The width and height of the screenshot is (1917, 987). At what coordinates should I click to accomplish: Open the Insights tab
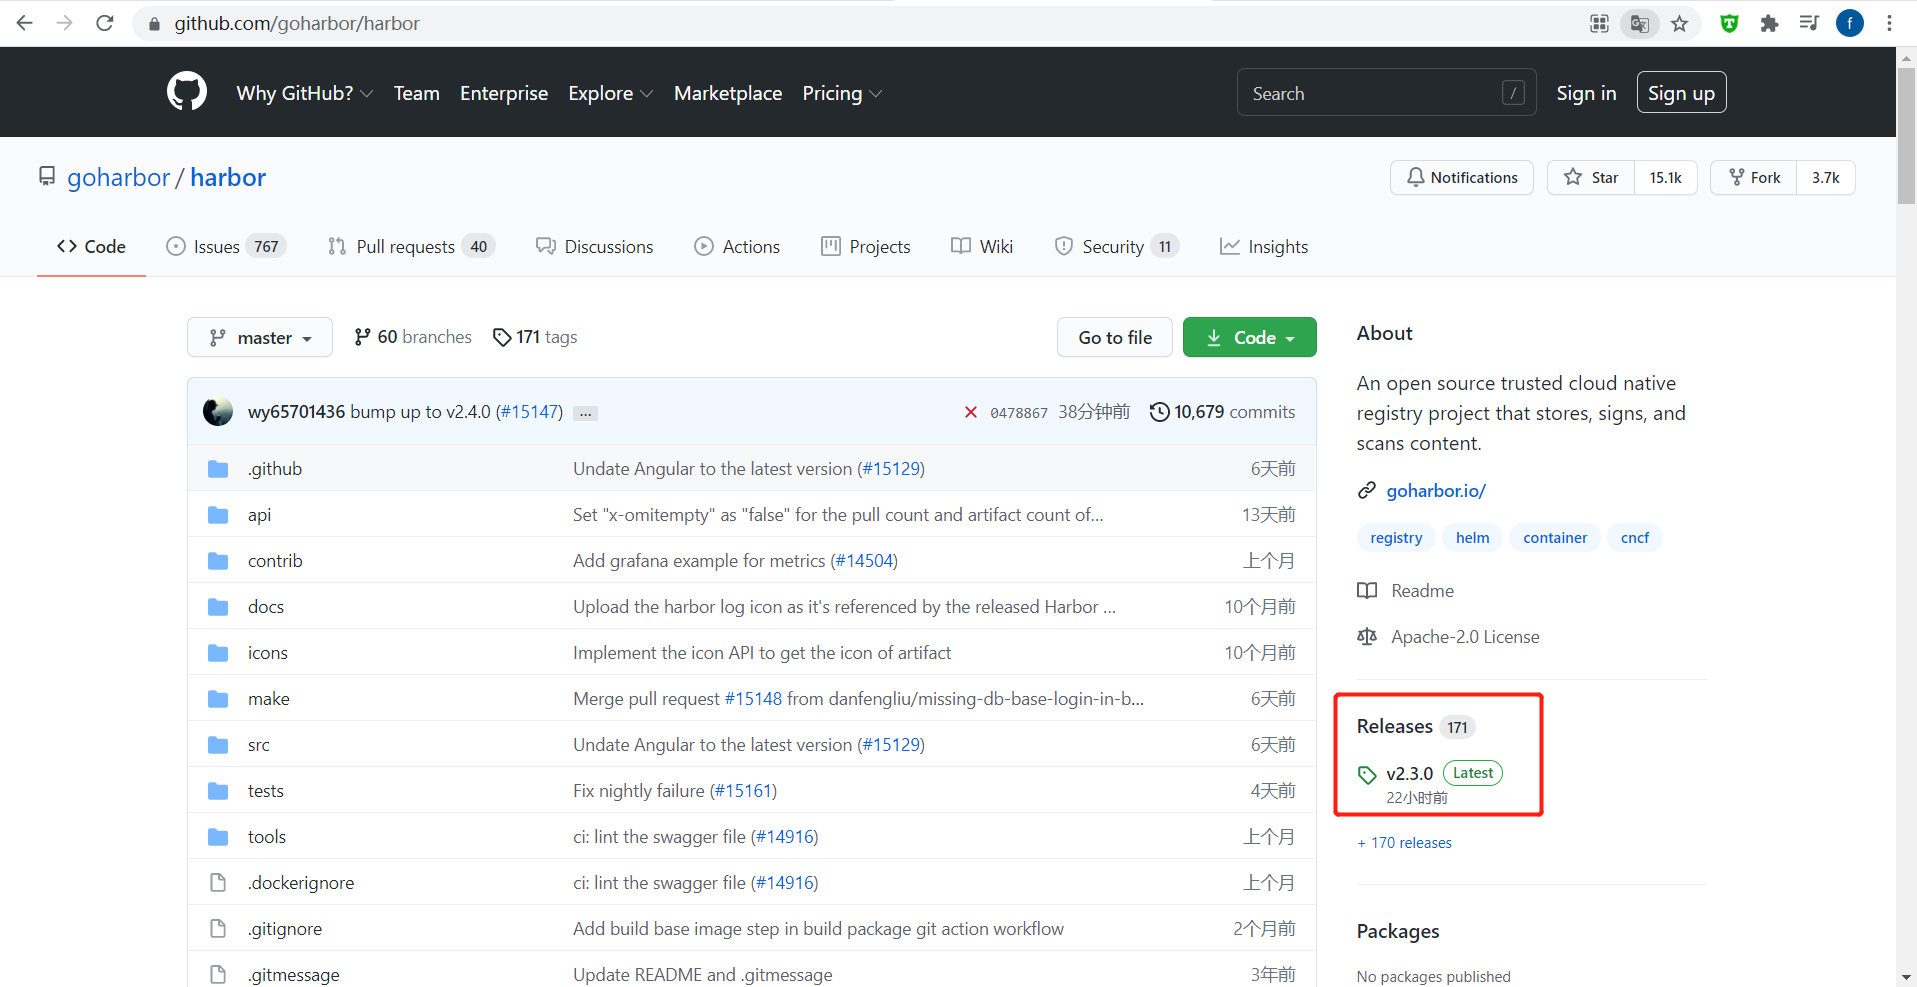pos(1264,246)
